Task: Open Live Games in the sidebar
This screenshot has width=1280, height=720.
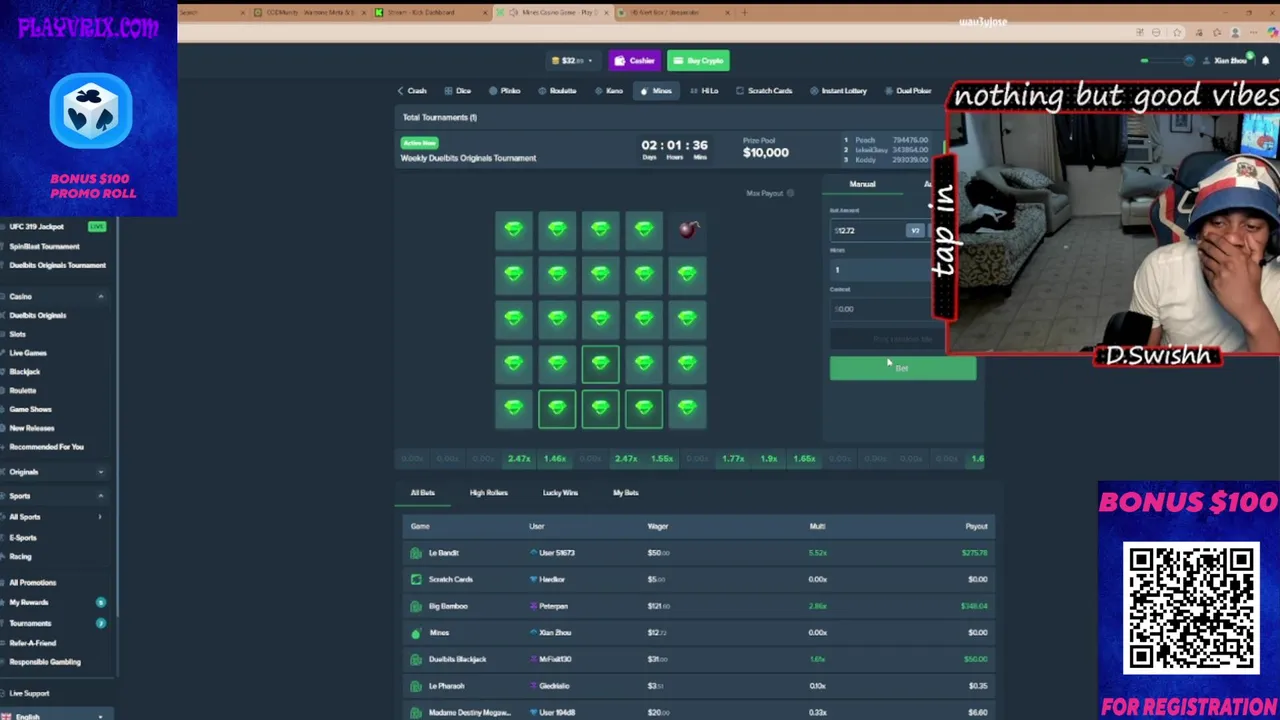Action: pyautogui.click(x=28, y=353)
